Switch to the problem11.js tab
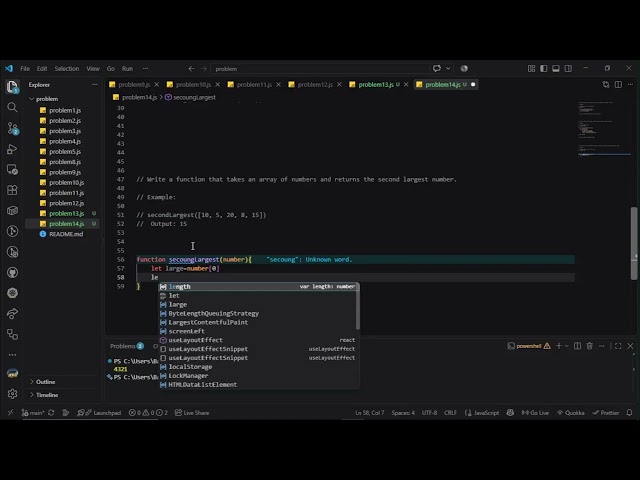This screenshot has height=480, width=640. pyautogui.click(x=254, y=84)
